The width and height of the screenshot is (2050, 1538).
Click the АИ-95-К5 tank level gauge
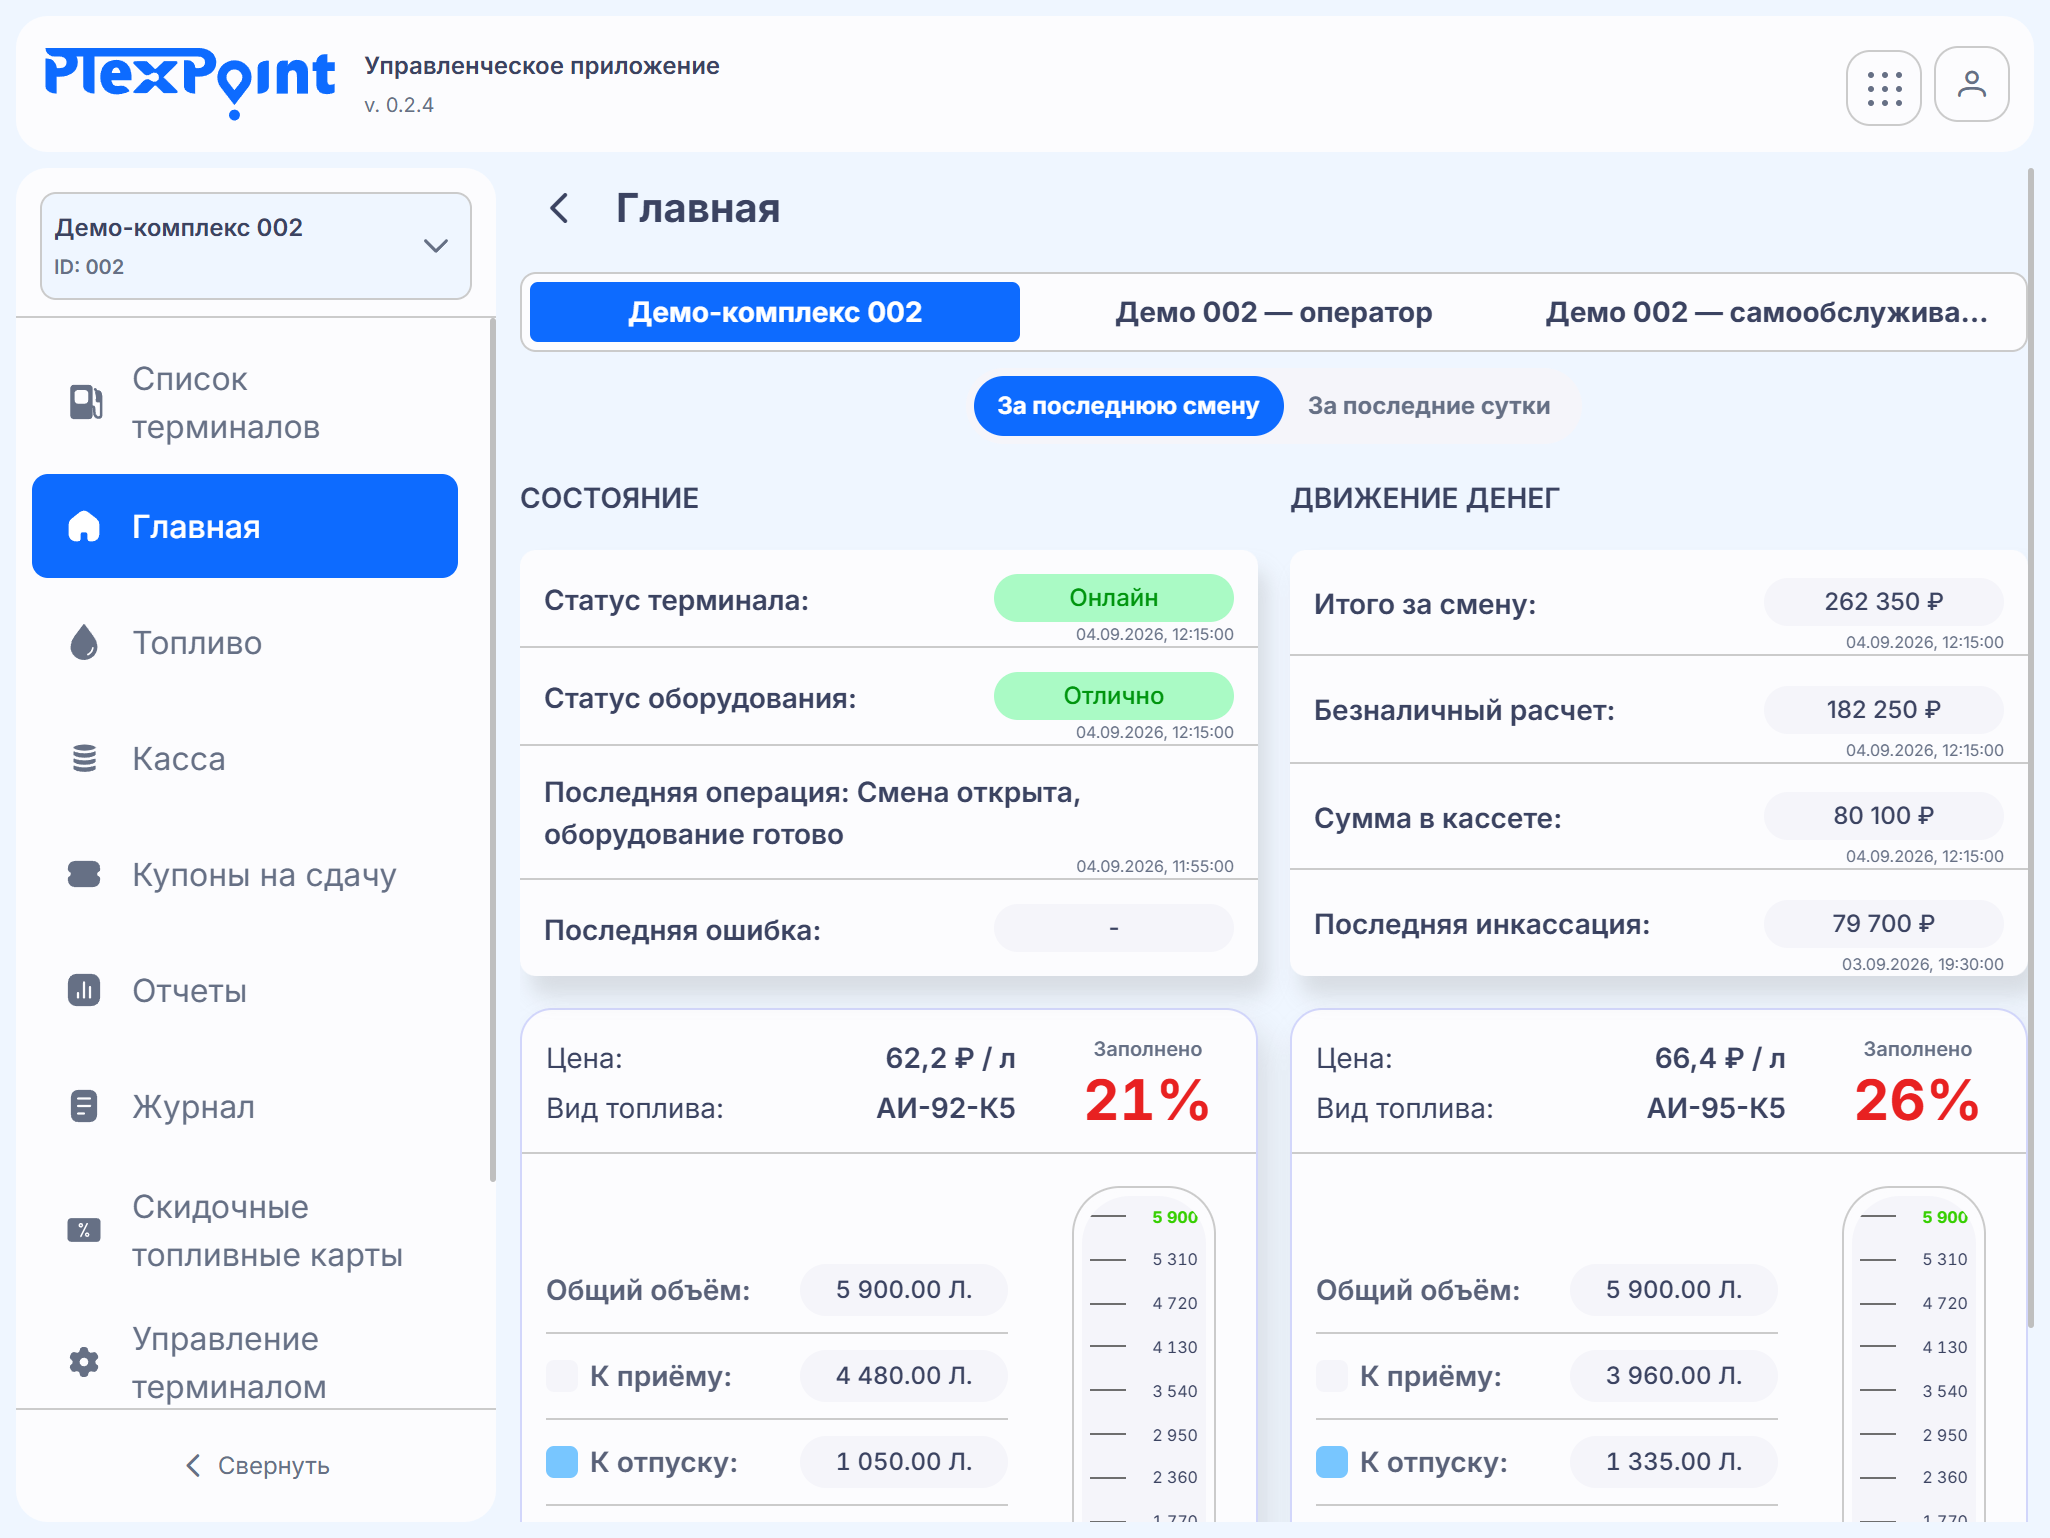pos(1913,1355)
